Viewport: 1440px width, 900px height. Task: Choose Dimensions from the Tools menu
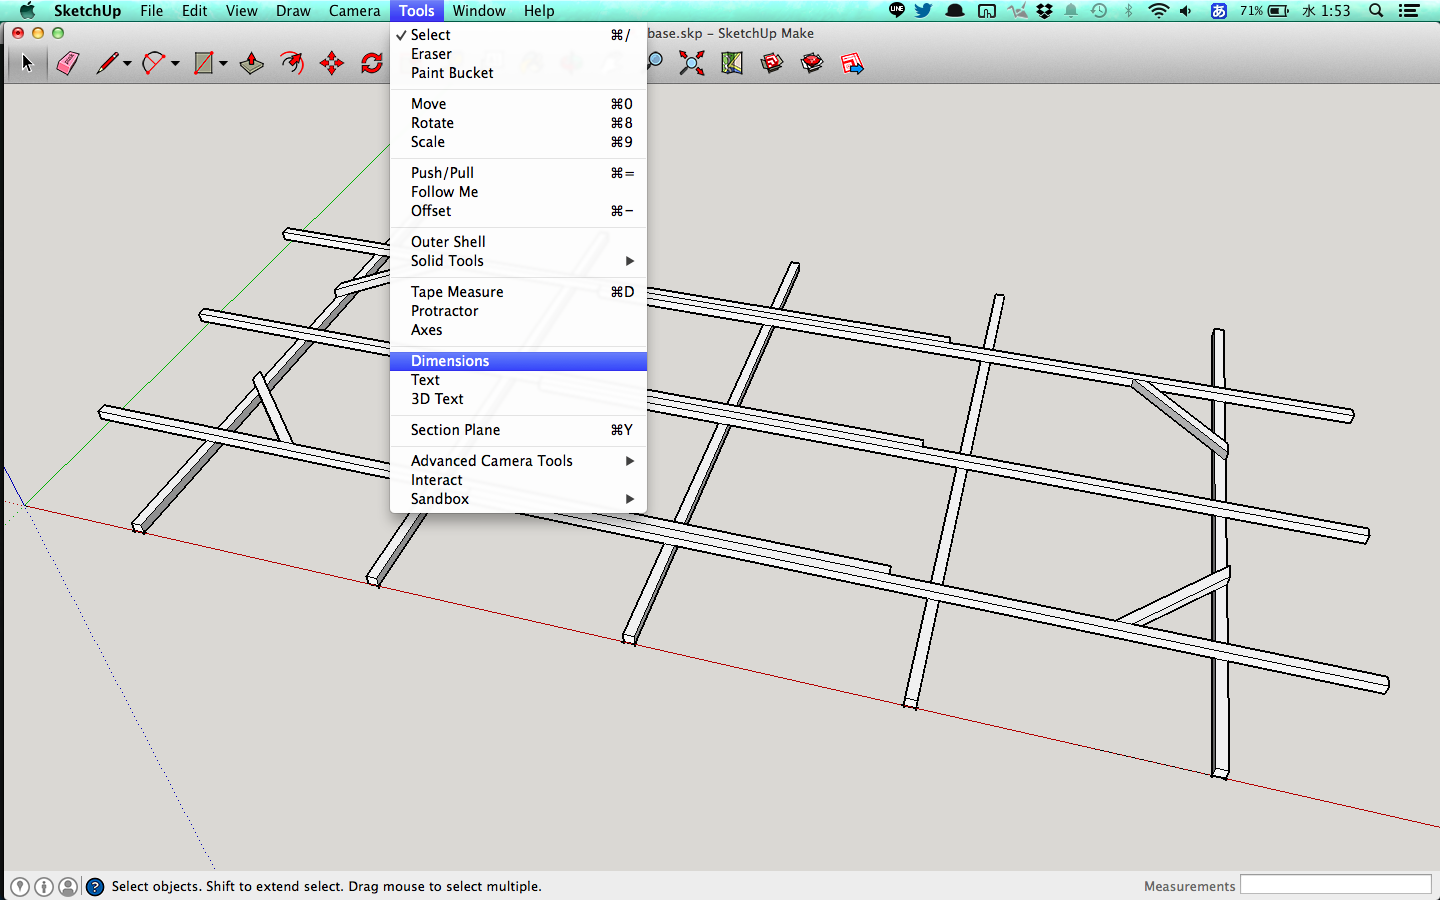coord(450,361)
